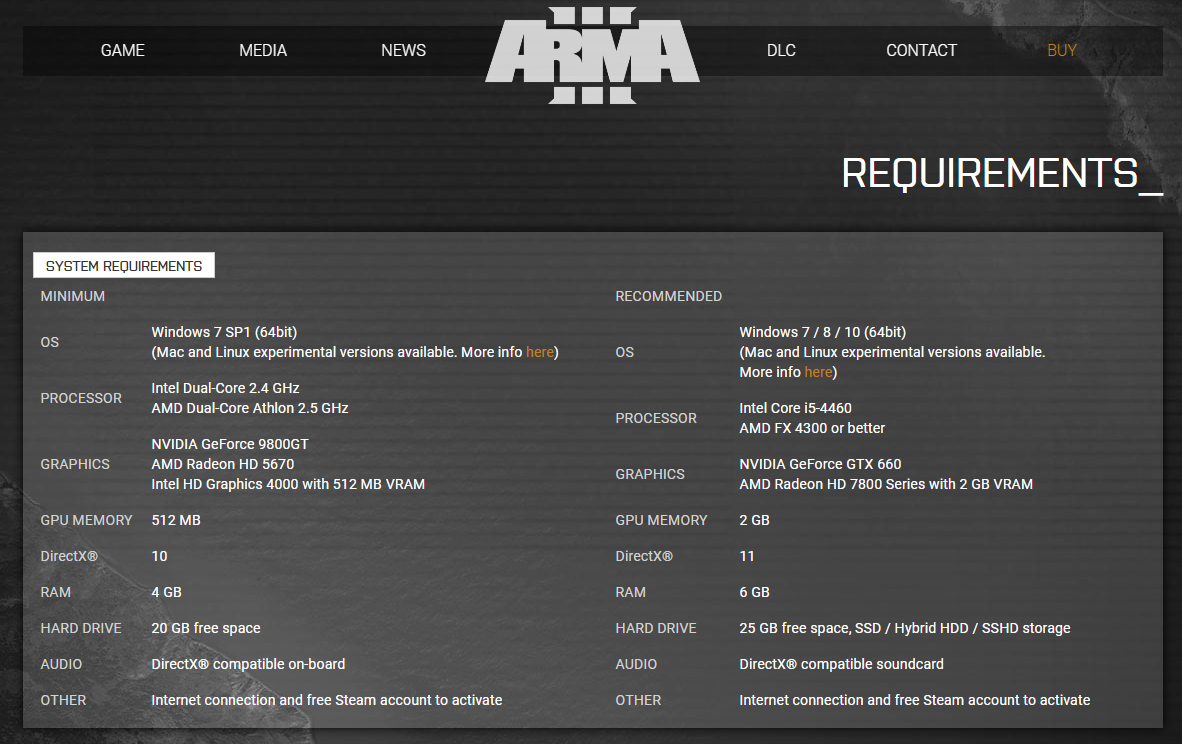Click 'AMD FX 4300 or better' text
Viewport: 1182px width, 744px height.
click(812, 428)
